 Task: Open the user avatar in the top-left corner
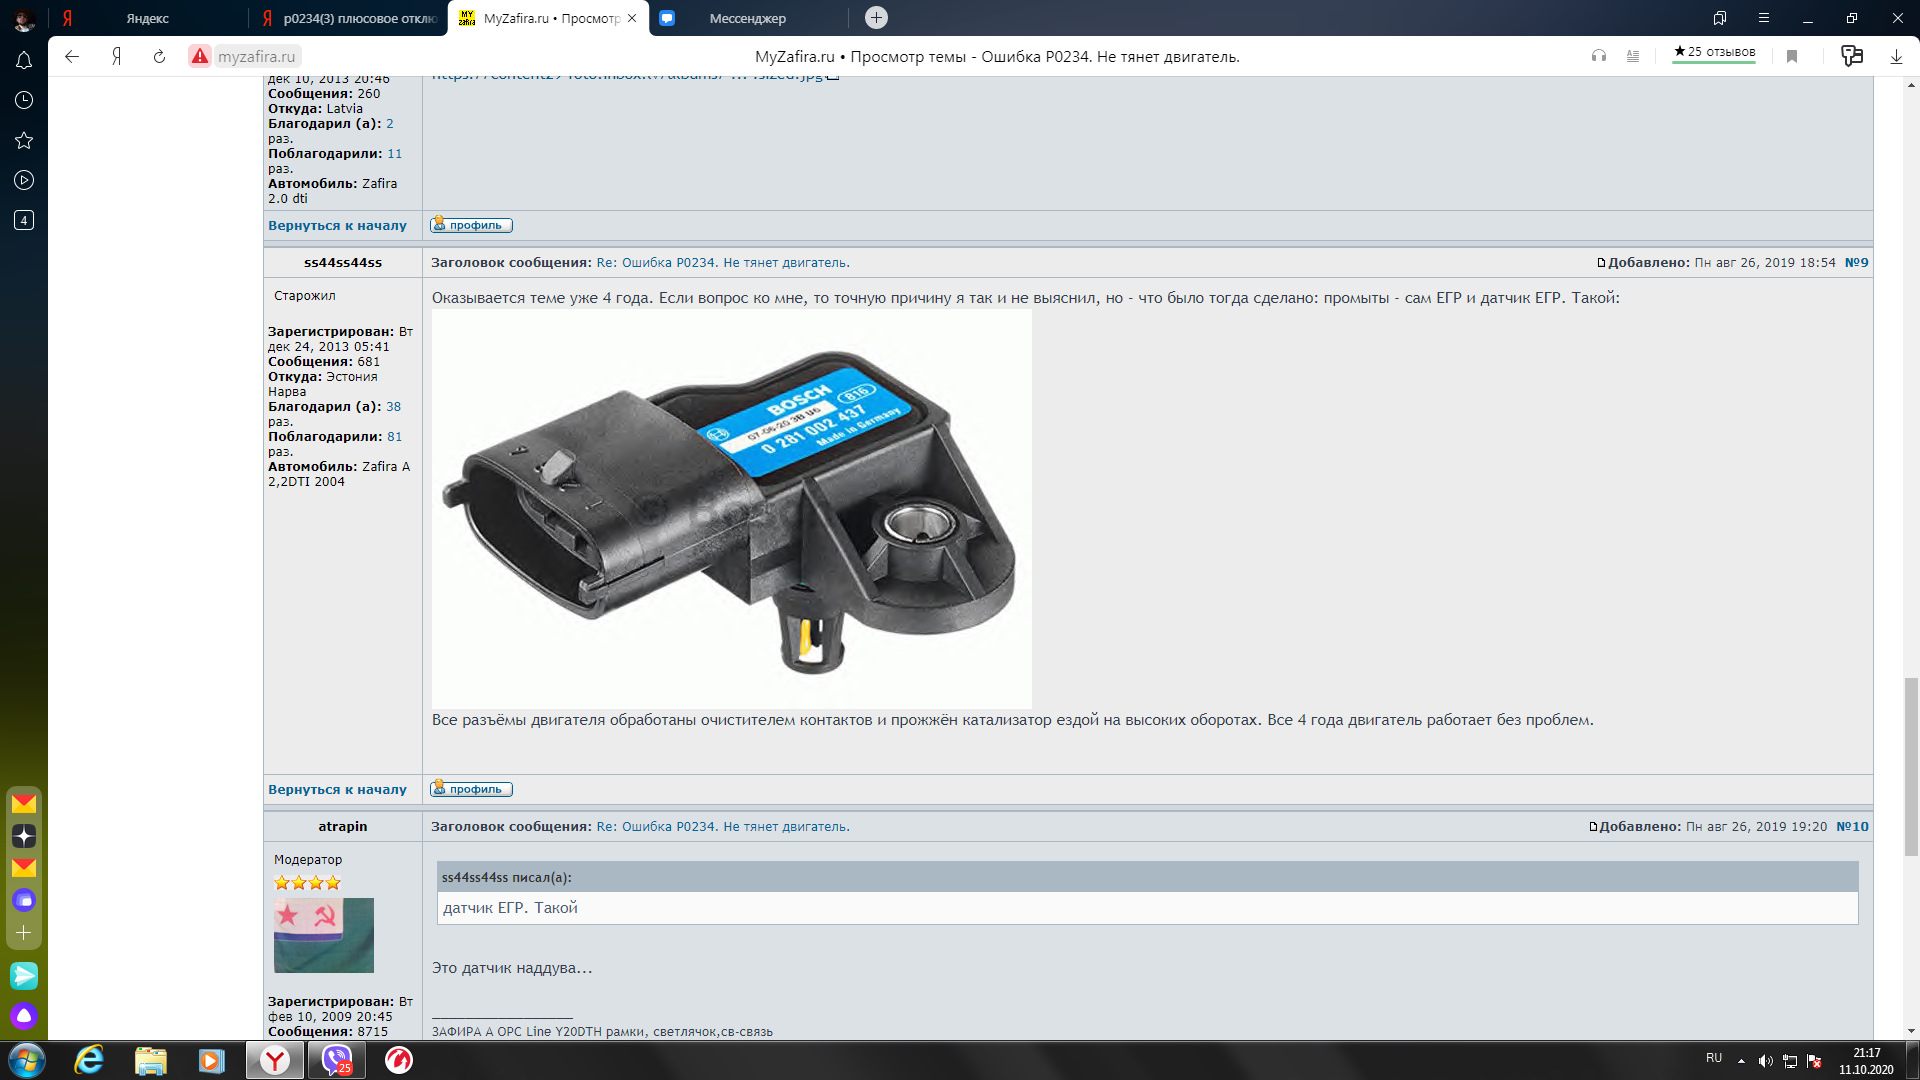tap(24, 18)
